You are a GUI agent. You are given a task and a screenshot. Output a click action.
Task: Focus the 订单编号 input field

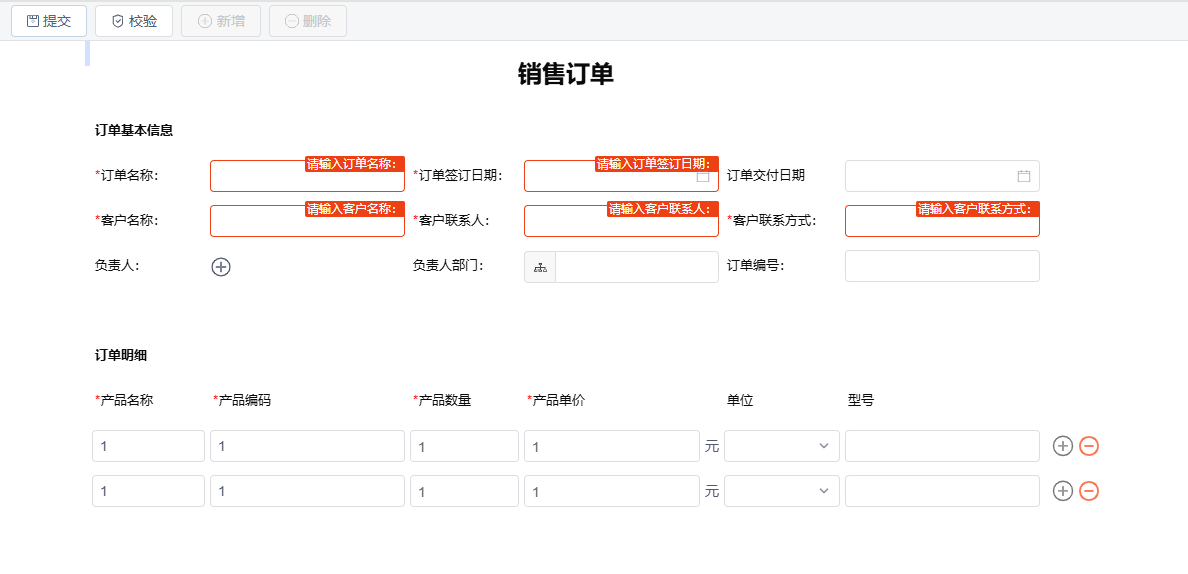tap(943, 267)
